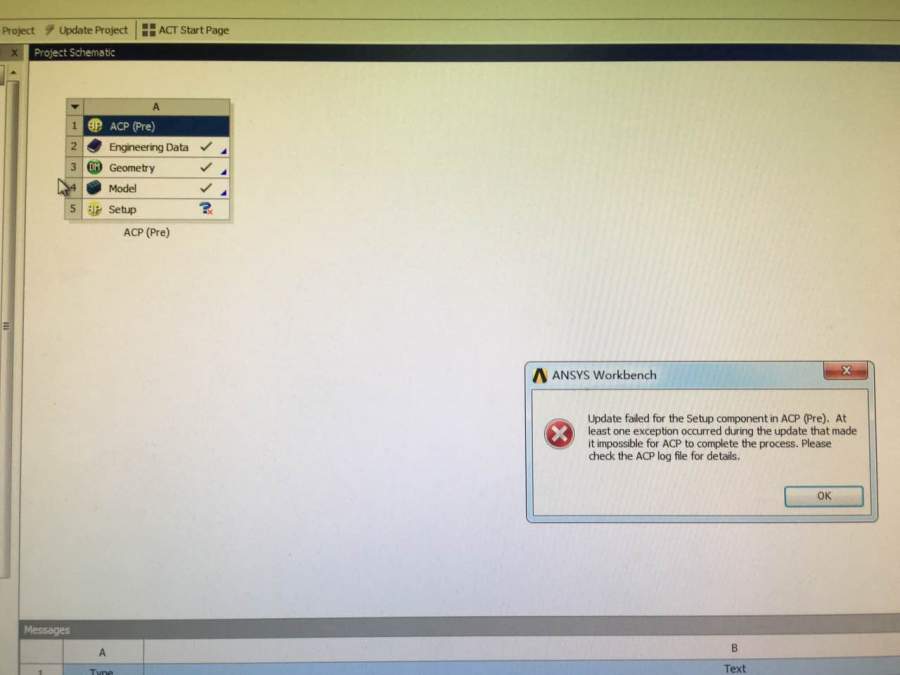The image size is (900, 675).
Task: Open the system A dropdown arrow
Action: 75,107
